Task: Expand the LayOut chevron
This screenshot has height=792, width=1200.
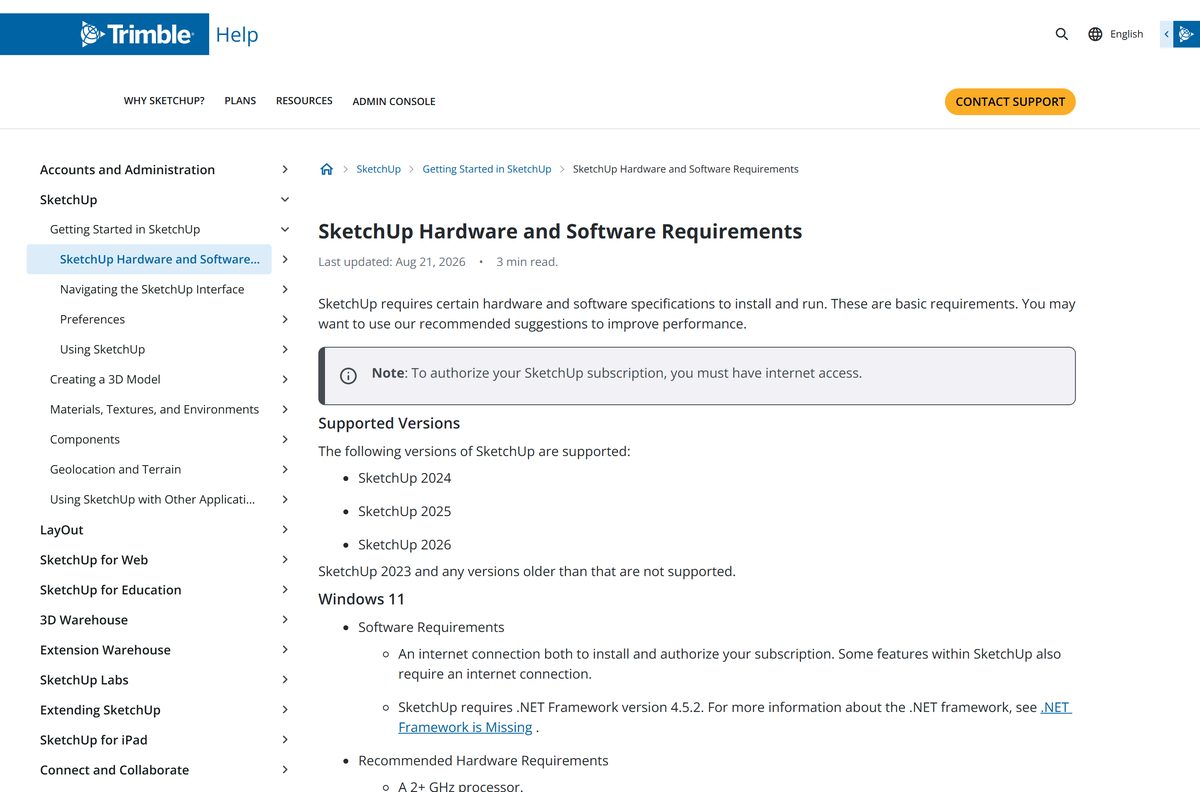Action: coord(285,529)
